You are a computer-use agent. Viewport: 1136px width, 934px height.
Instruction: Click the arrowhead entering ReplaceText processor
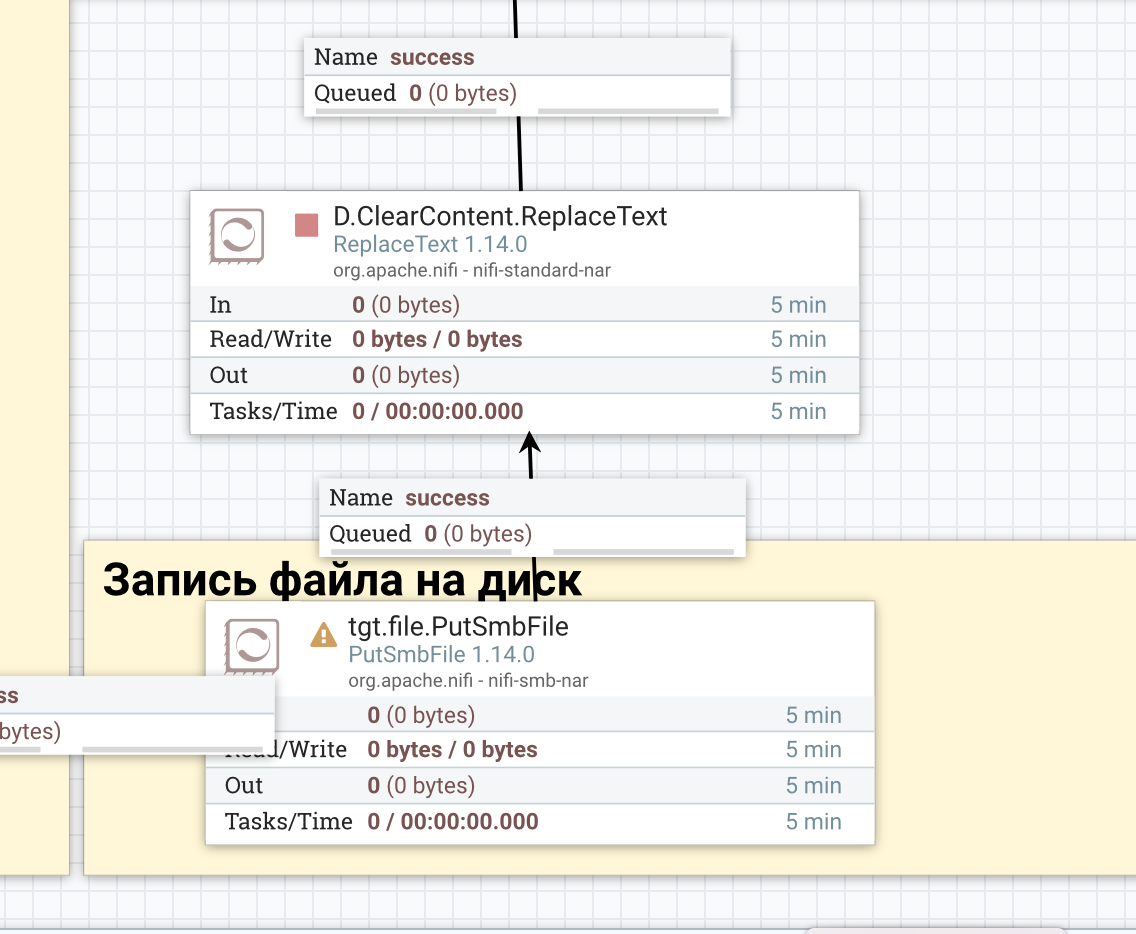point(530,443)
